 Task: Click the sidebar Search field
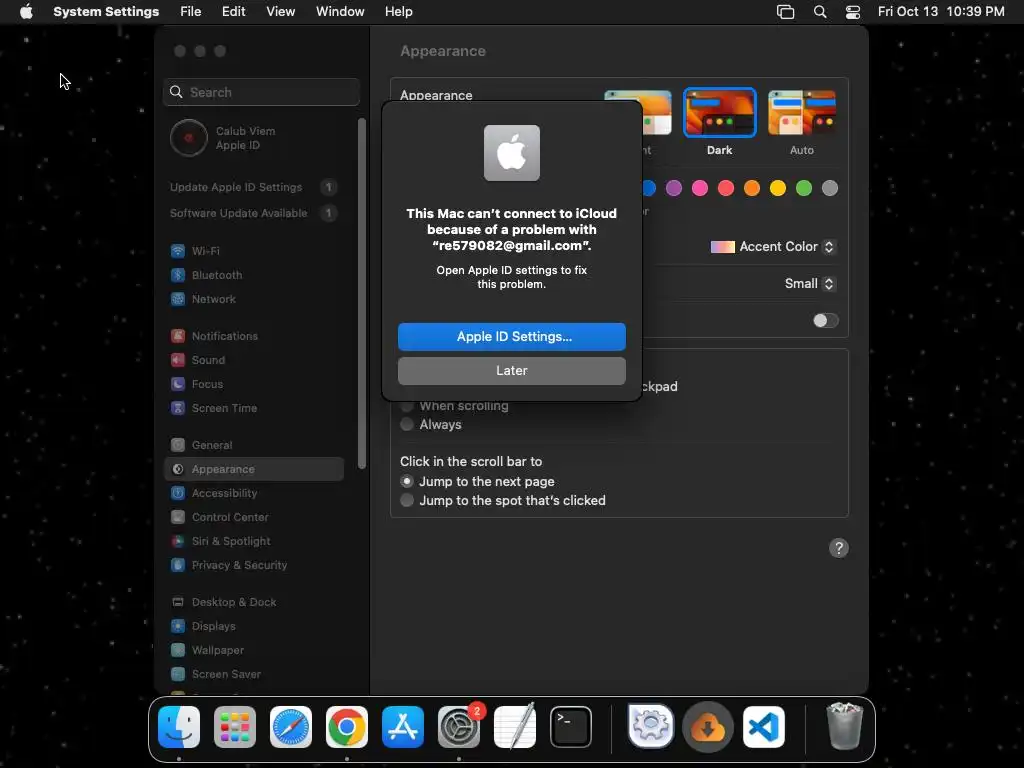261,92
